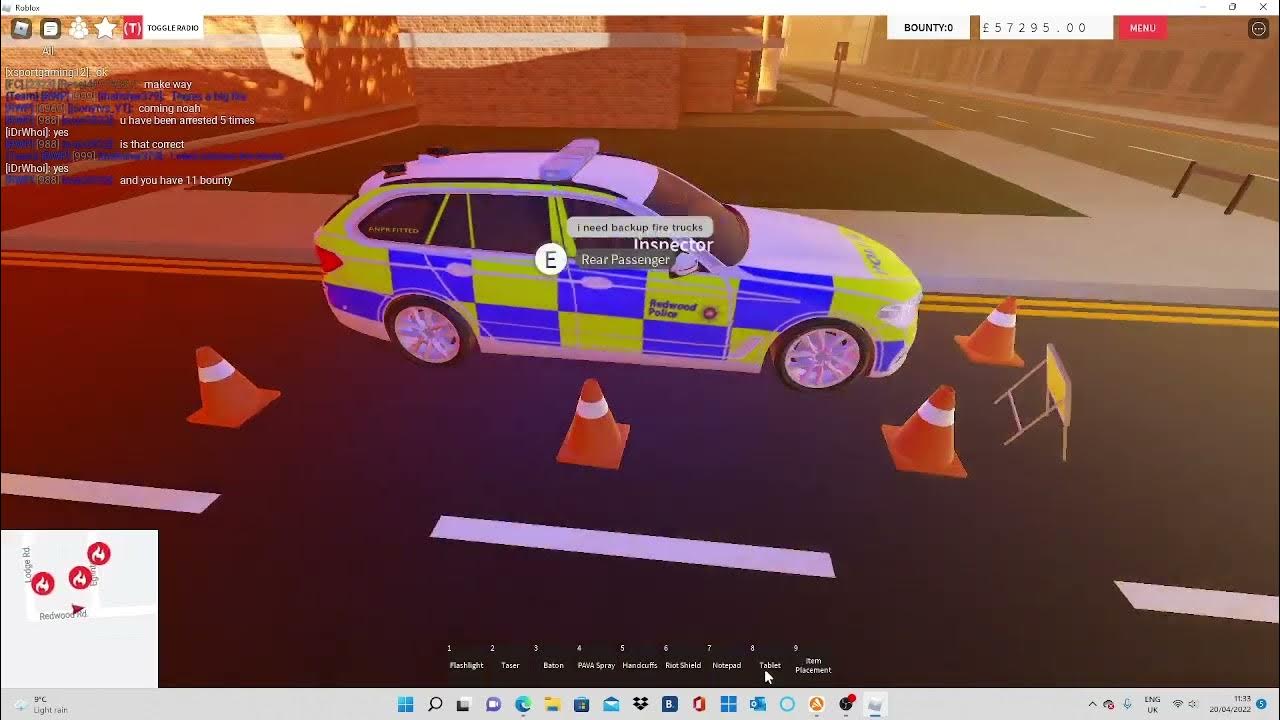Viewport: 1280px width, 720px height.
Task: Equip the PAVA Spray item
Action: 596,658
